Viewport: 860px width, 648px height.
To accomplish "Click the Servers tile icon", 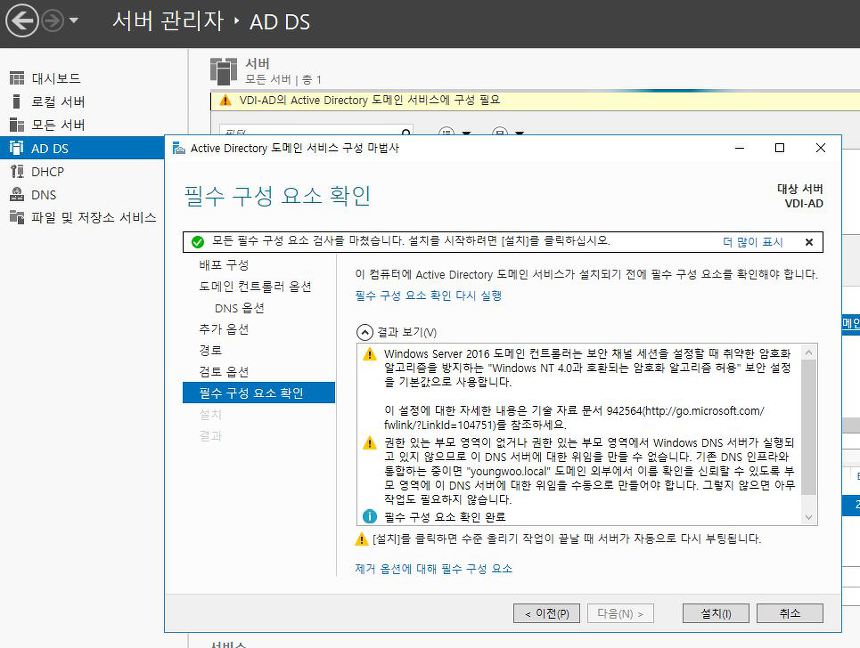I will pyautogui.click(x=223, y=71).
